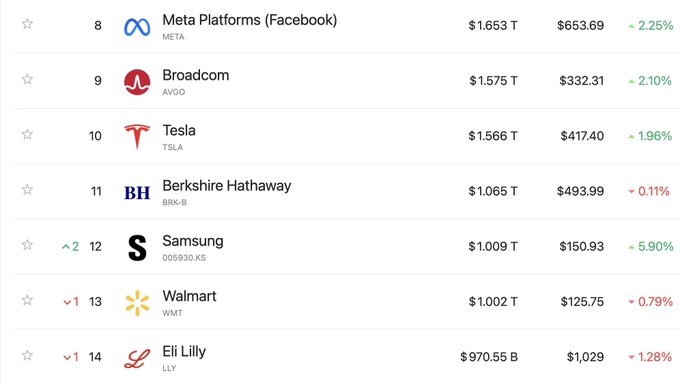Click the Berkshire Hathaway BH logo

click(x=137, y=192)
